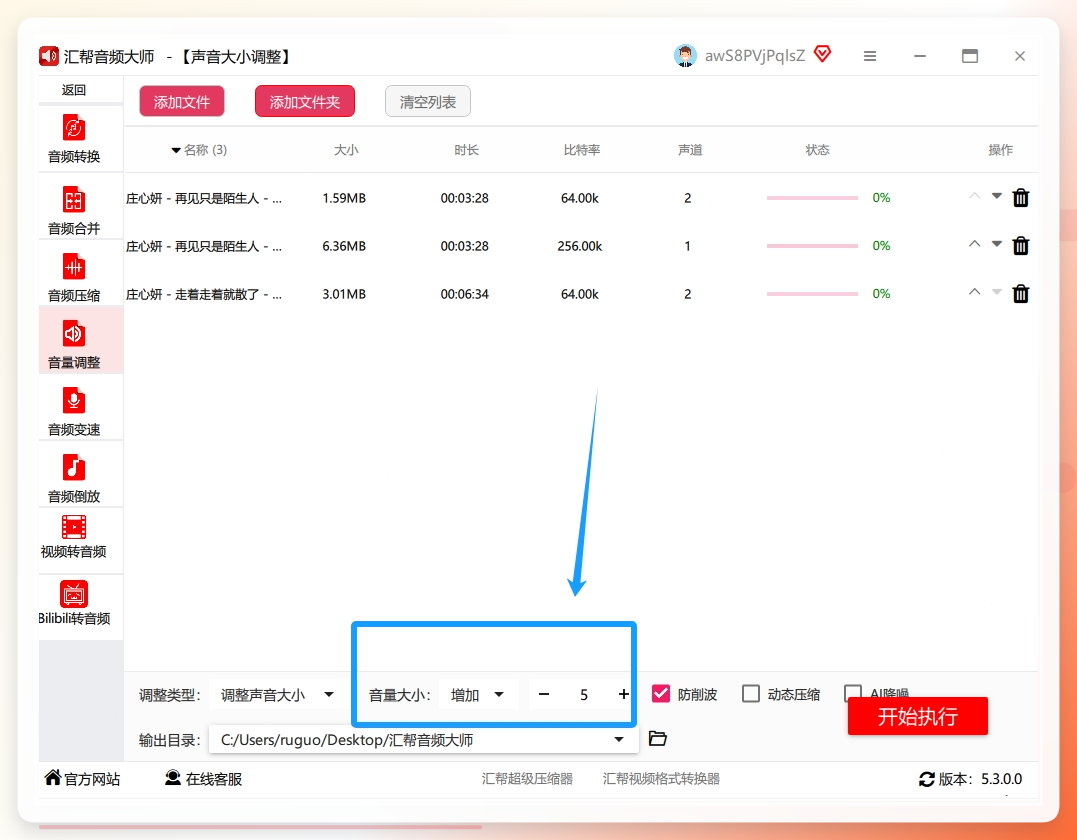Click the 清空列表 button

pyautogui.click(x=428, y=102)
